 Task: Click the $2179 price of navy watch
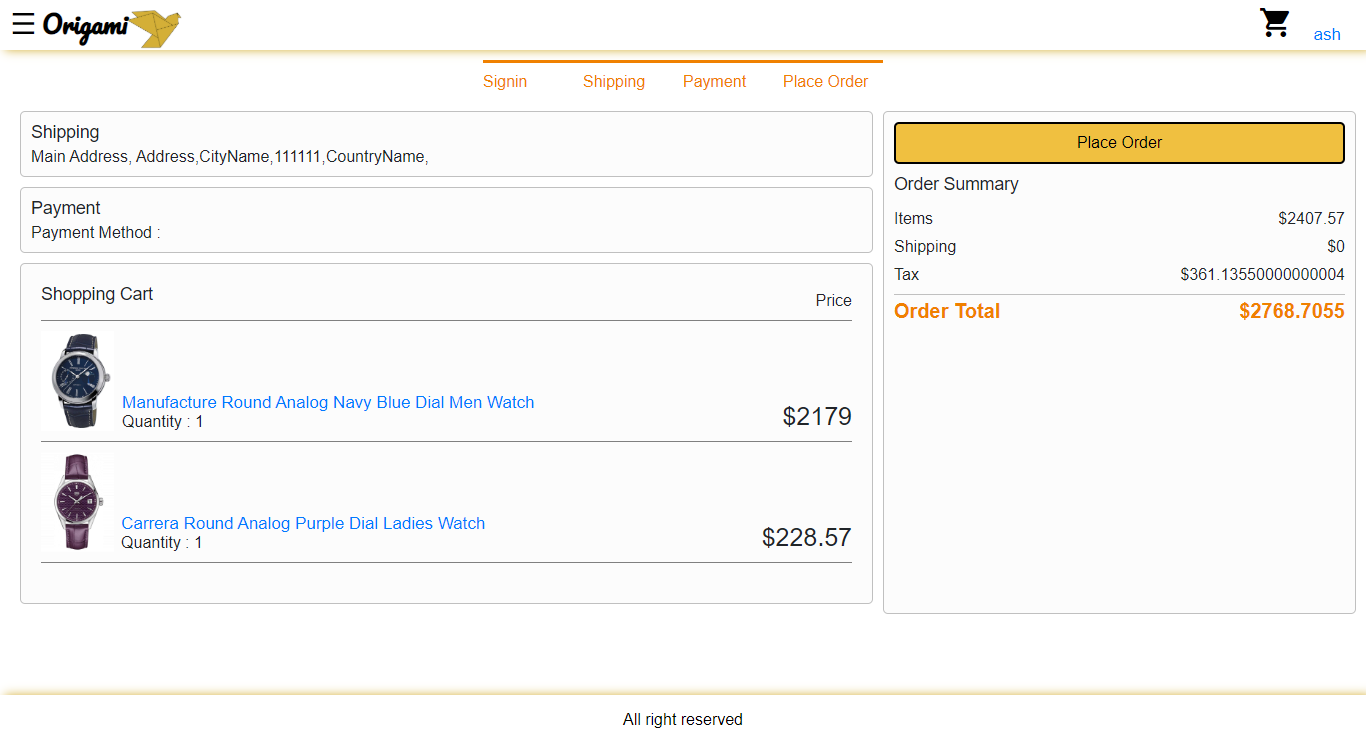pyautogui.click(x=817, y=416)
